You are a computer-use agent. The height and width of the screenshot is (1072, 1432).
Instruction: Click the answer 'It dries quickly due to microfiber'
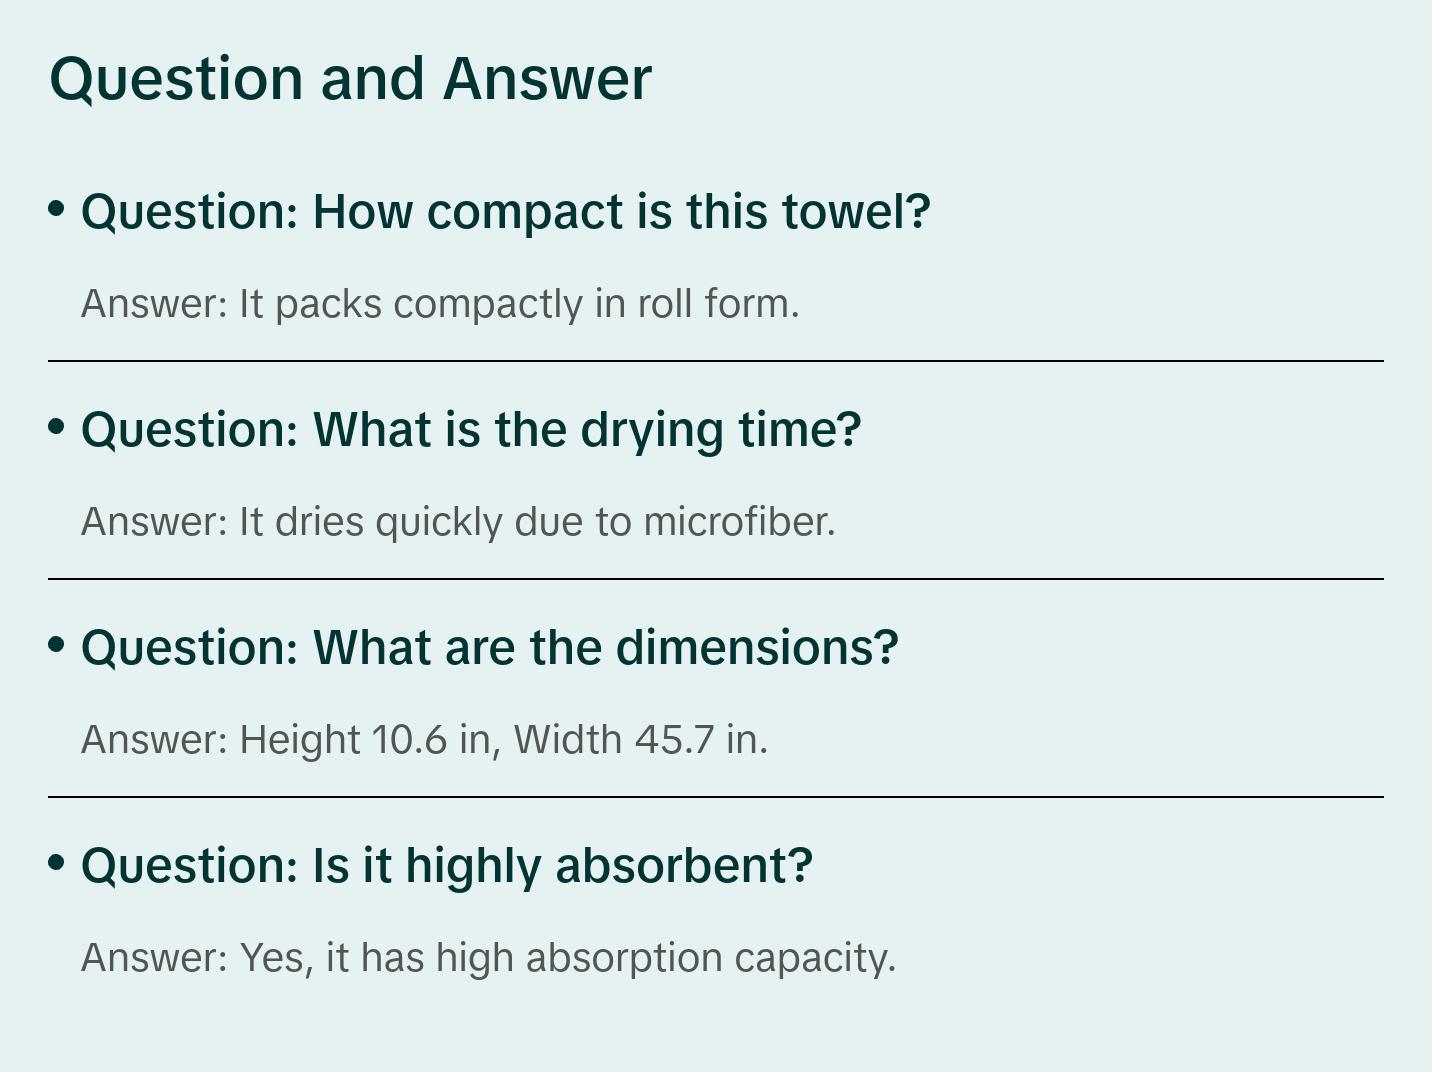458,522
